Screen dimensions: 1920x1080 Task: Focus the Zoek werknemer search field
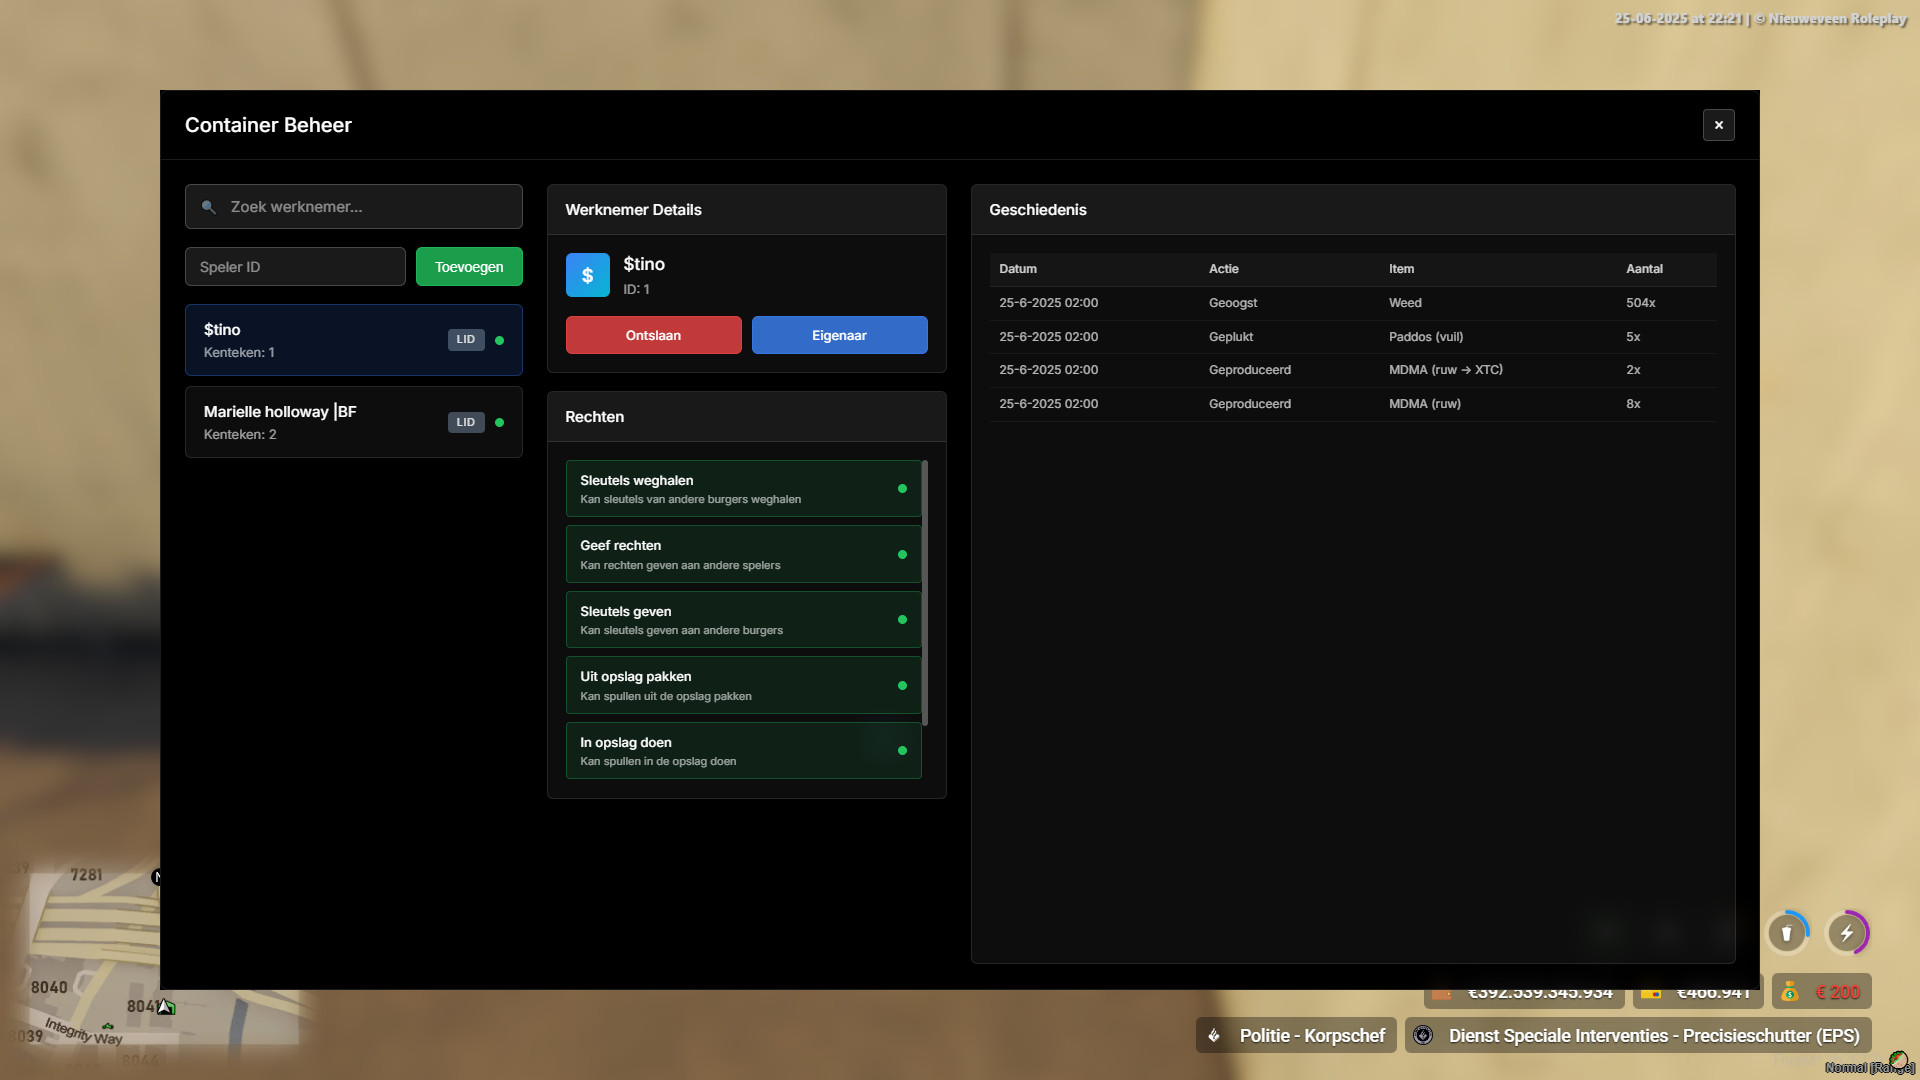354,207
